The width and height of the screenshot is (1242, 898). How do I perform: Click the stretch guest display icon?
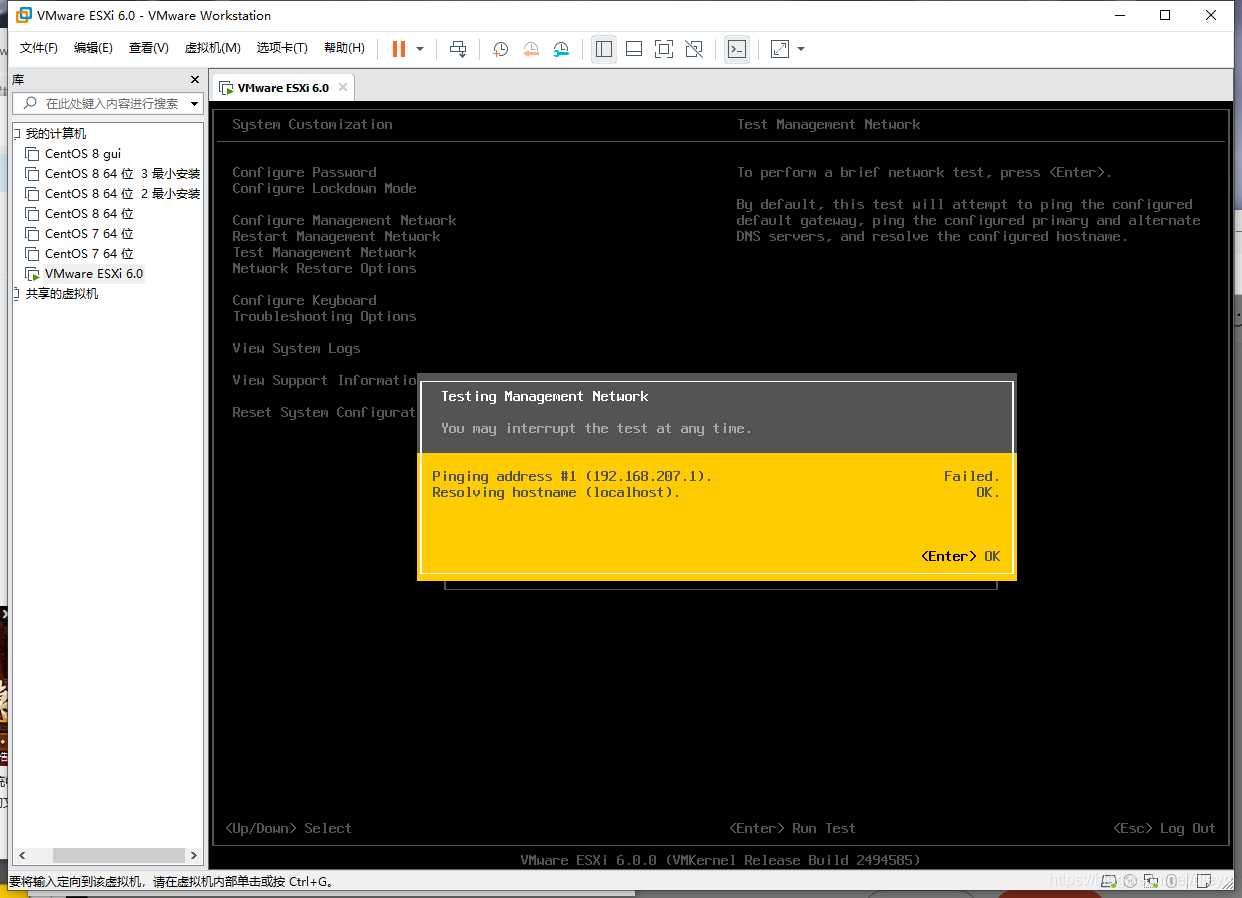[x=780, y=49]
